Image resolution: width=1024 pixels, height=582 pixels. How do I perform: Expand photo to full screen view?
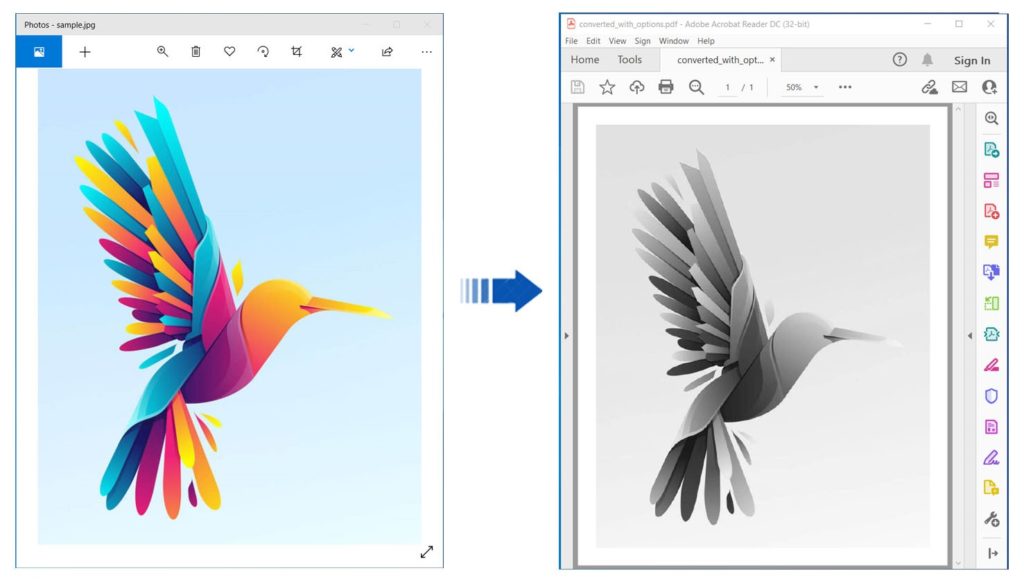(427, 552)
